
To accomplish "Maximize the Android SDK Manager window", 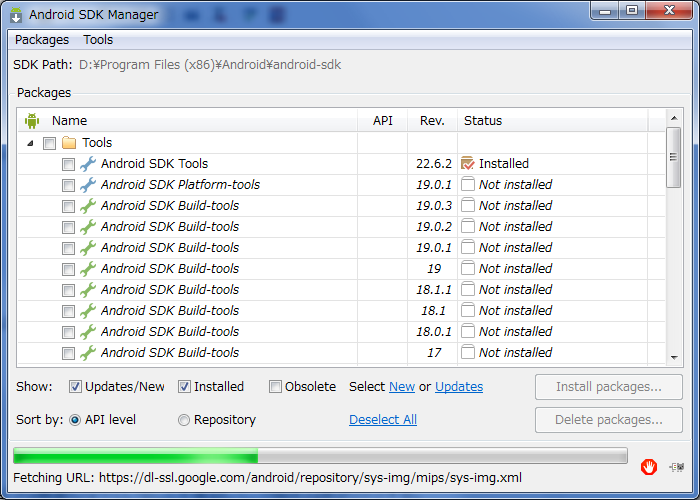I will coord(632,11).
